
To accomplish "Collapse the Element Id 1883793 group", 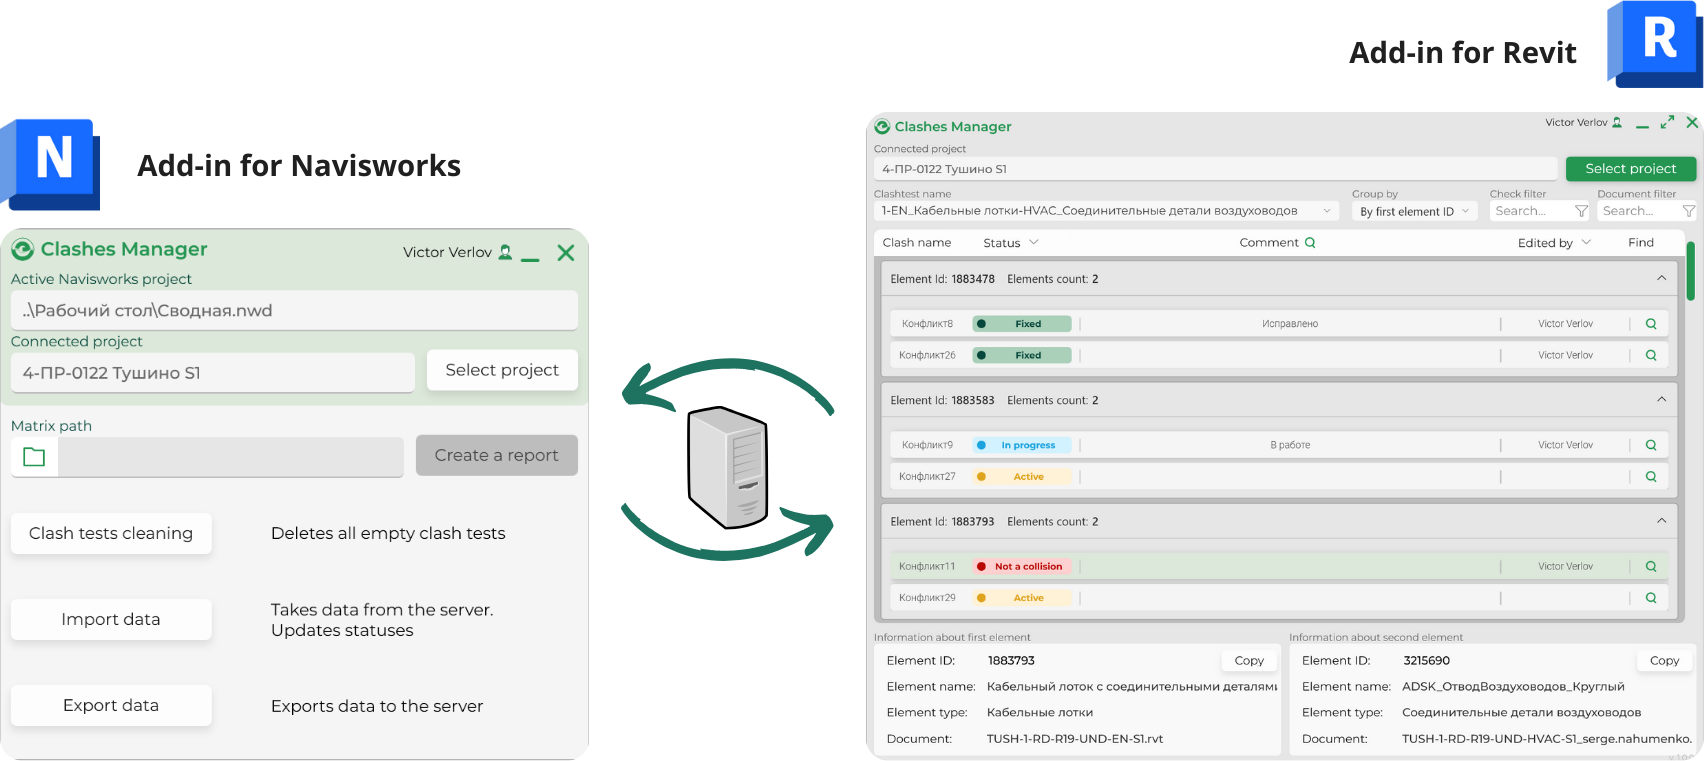I will click(1662, 521).
